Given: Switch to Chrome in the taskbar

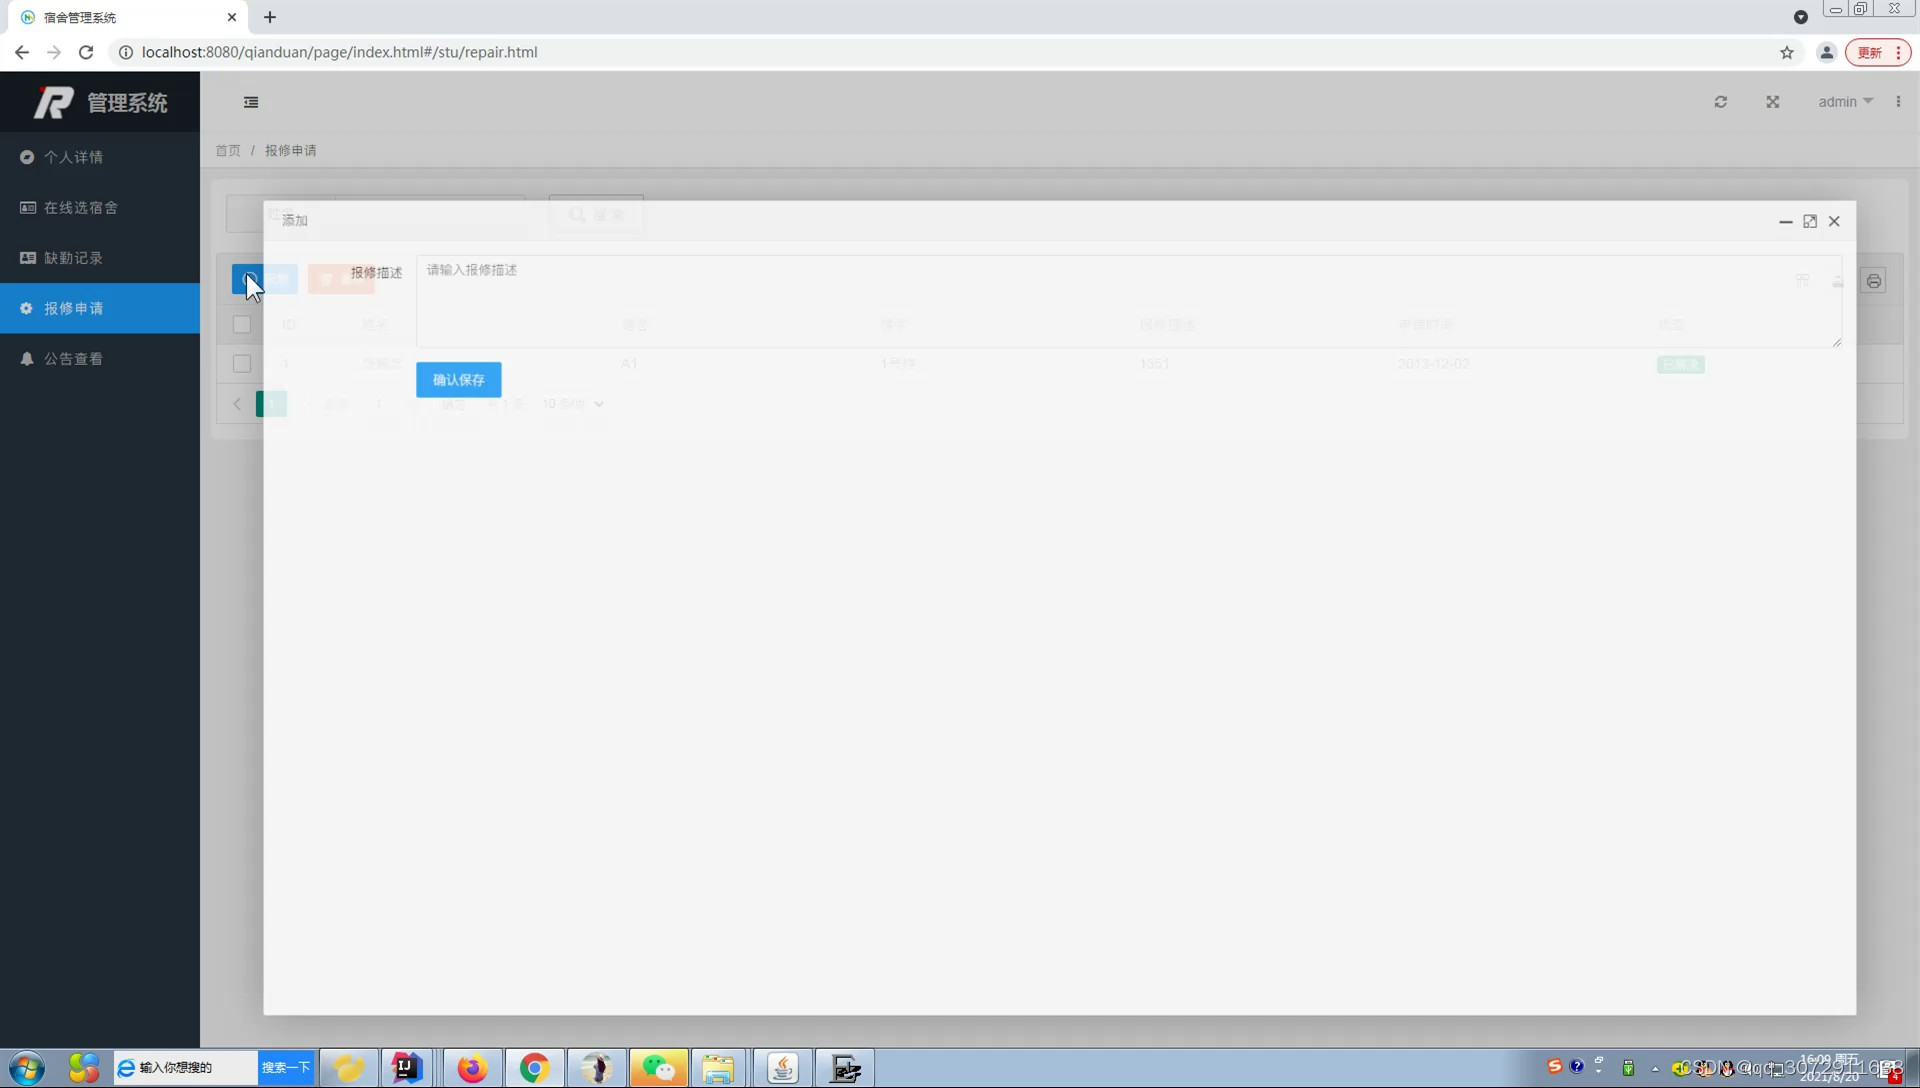Looking at the screenshot, I should [534, 1068].
